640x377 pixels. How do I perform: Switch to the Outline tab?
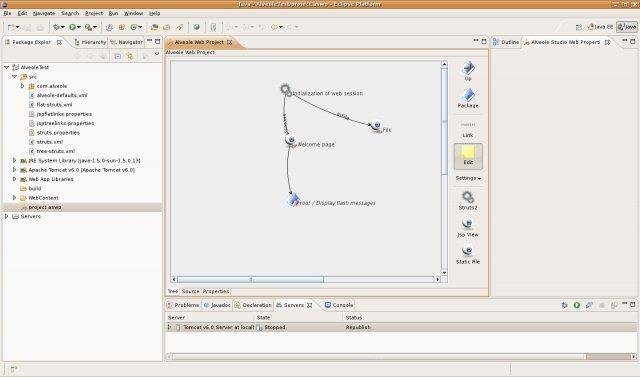point(506,42)
